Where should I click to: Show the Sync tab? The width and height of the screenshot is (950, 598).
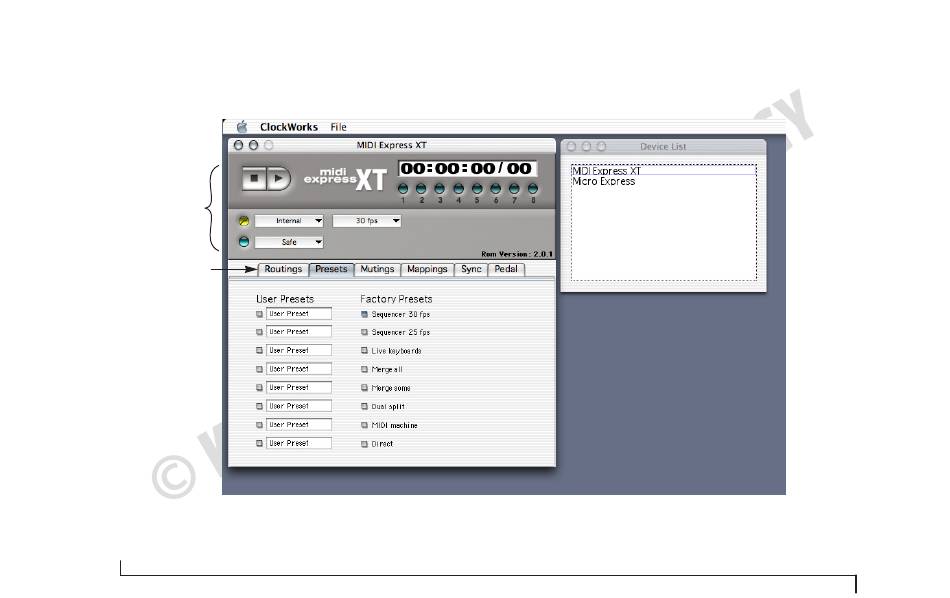[x=471, y=269]
